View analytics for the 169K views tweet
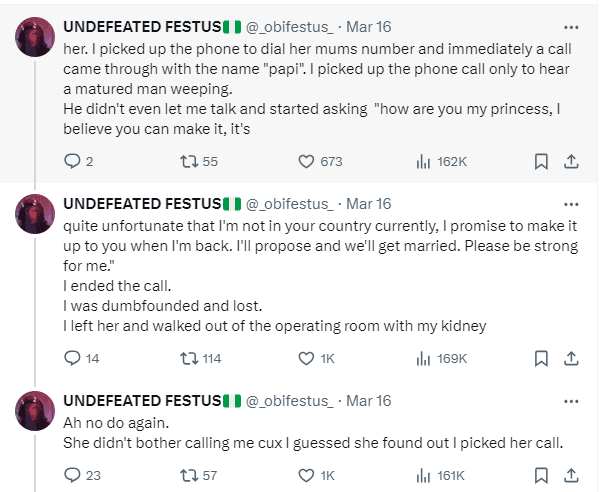 [x=422, y=358]
